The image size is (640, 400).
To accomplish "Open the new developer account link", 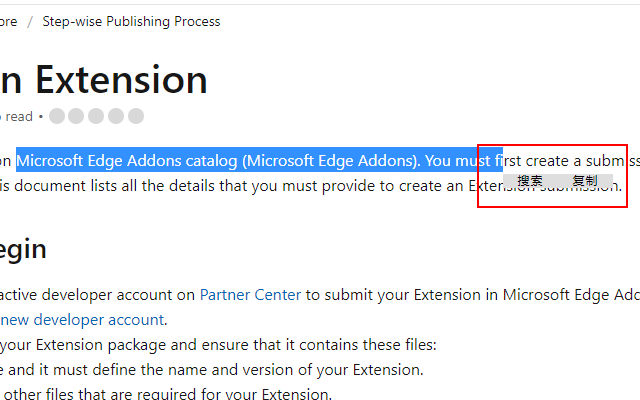I will pyautogui.click(x=82, y=320).
